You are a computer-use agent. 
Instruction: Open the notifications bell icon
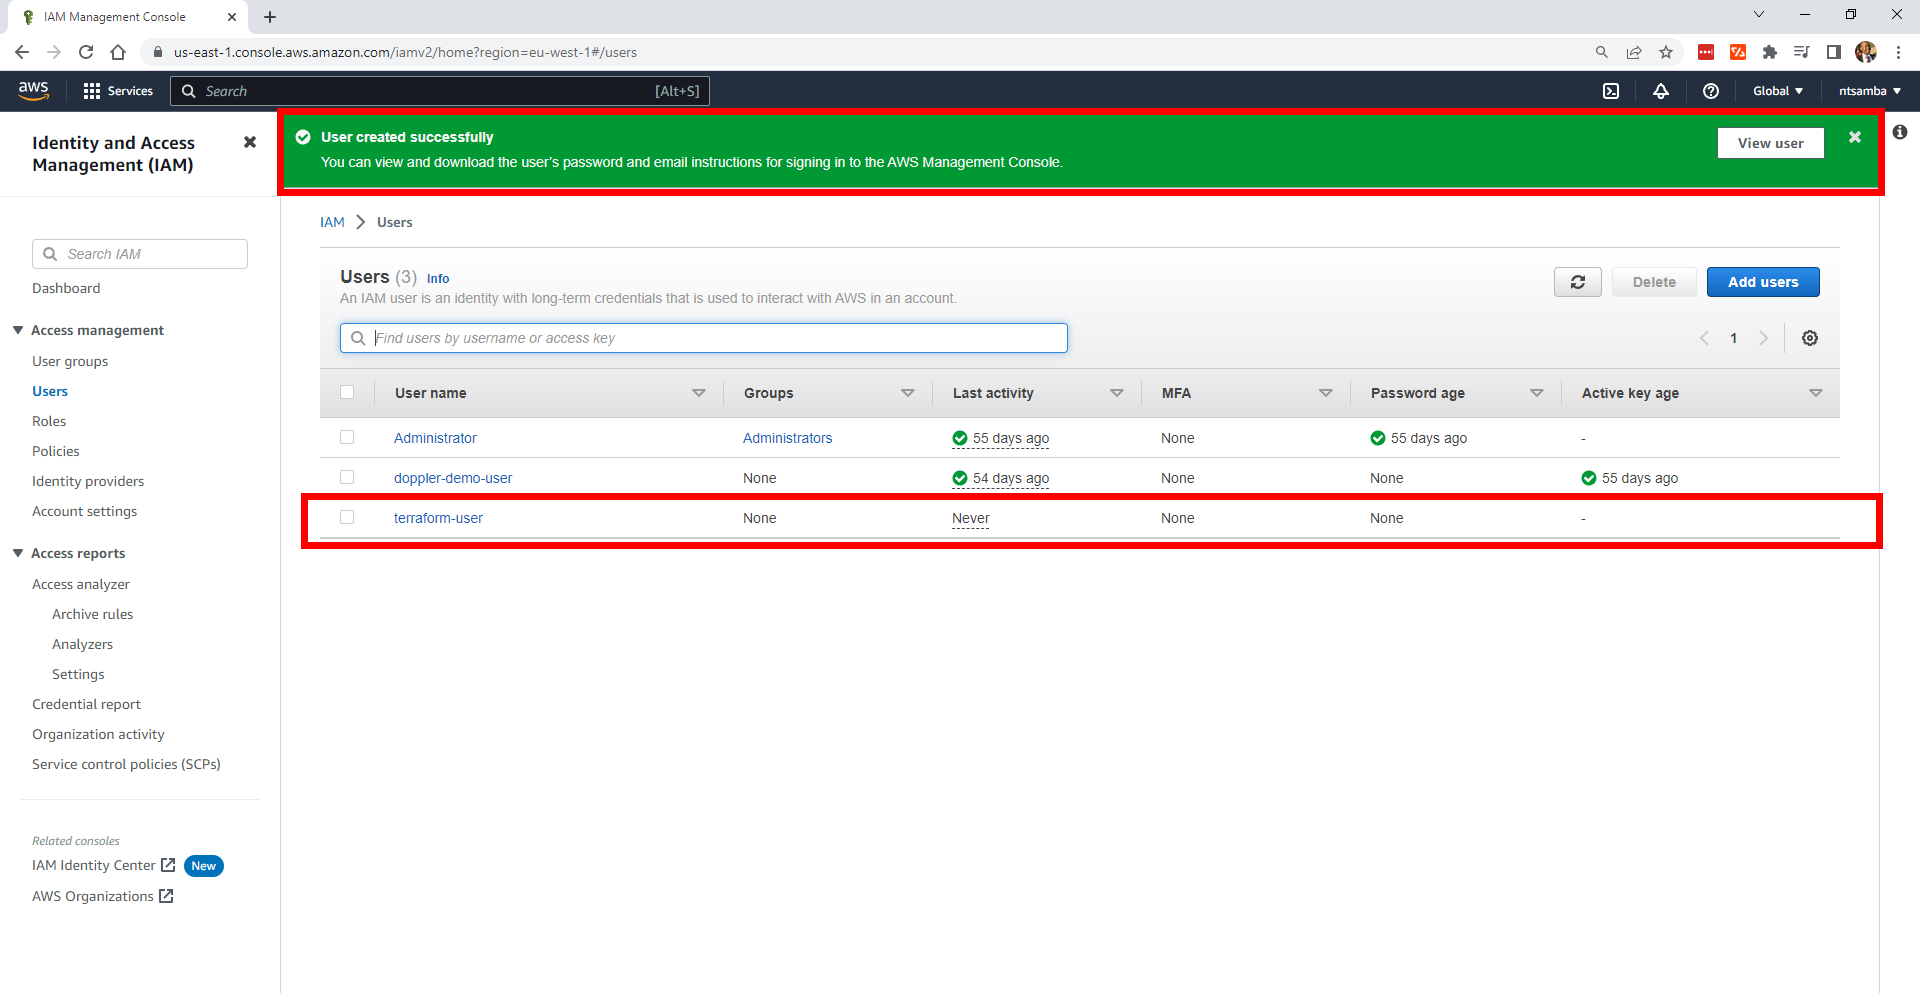tap(1661, 91)
